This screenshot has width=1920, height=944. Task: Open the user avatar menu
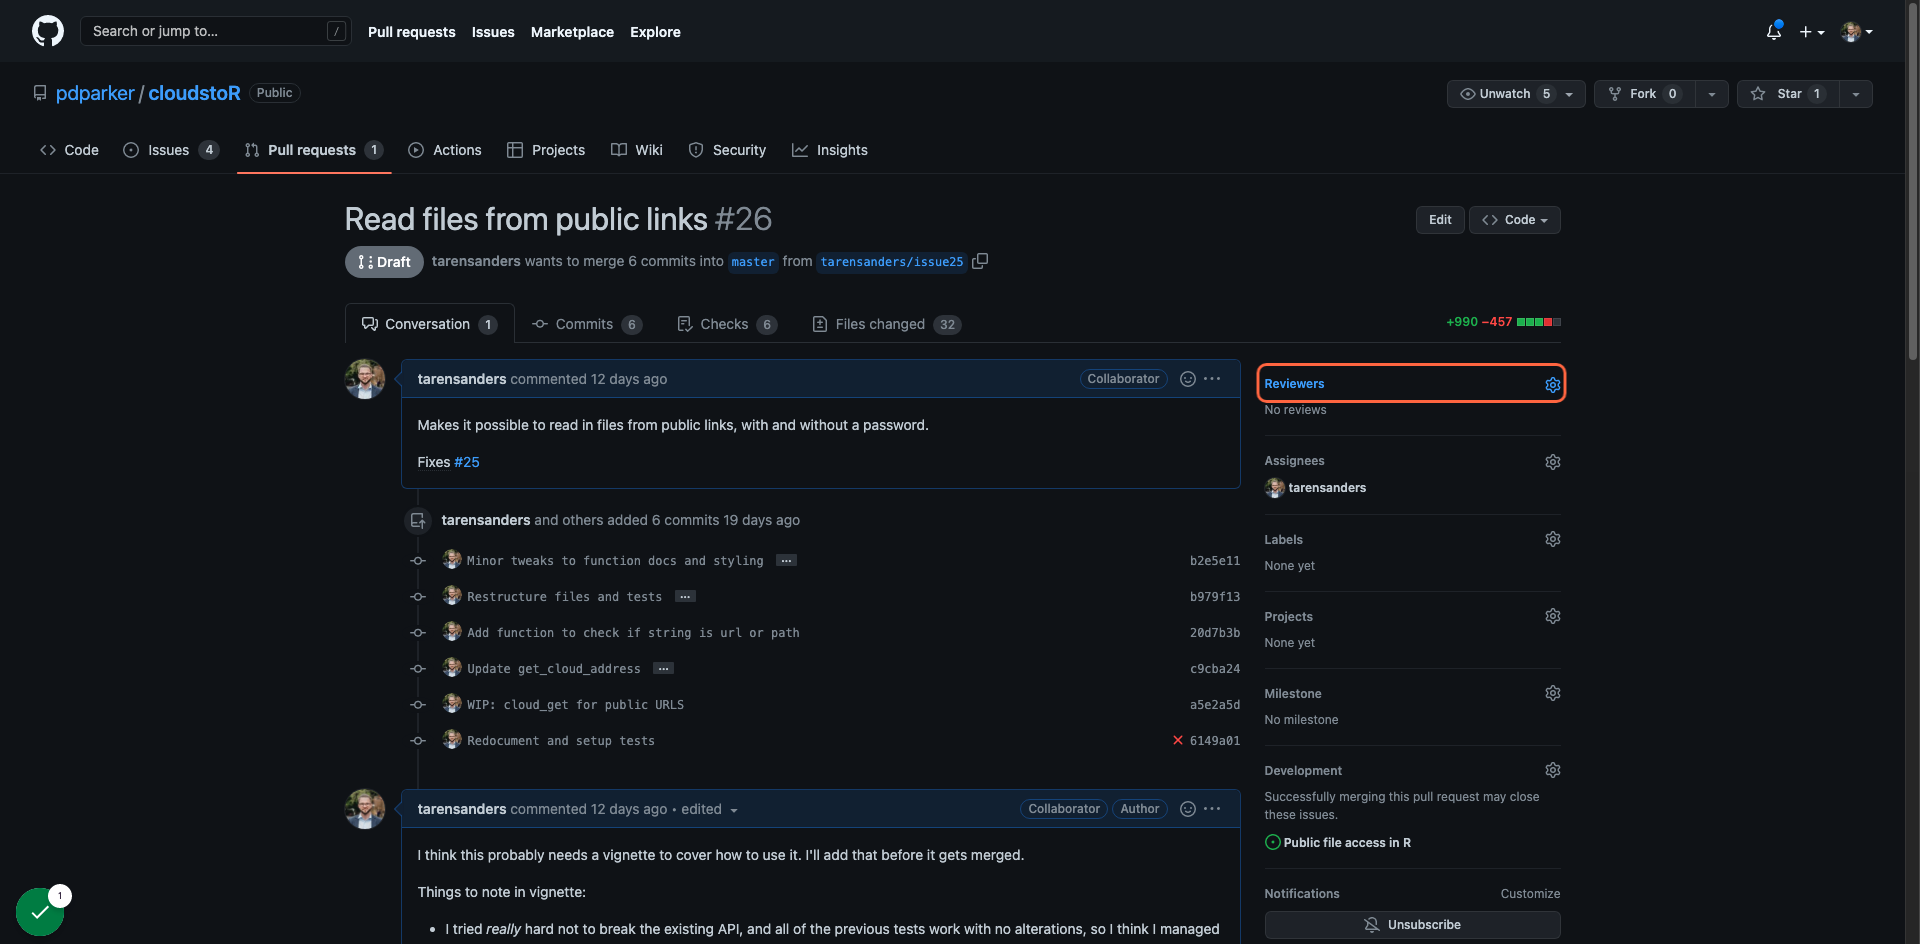1857,32
